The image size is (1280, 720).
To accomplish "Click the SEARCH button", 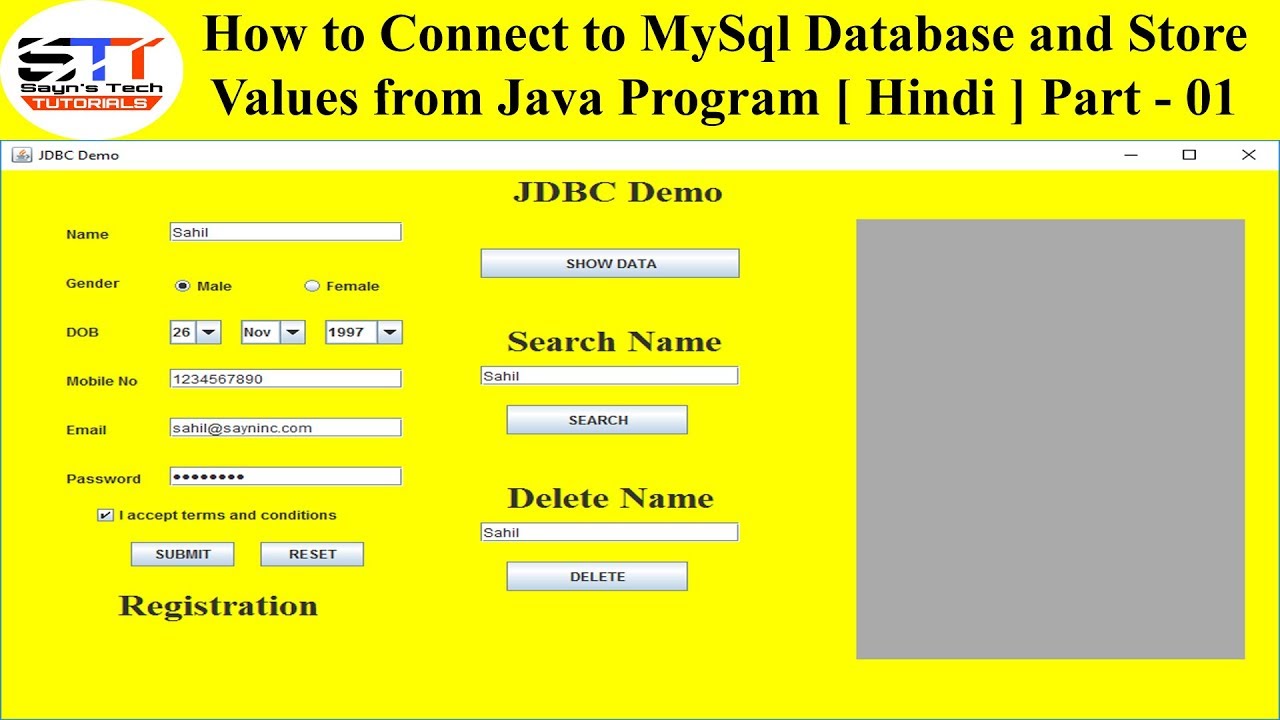I will (x=597, y=420).
